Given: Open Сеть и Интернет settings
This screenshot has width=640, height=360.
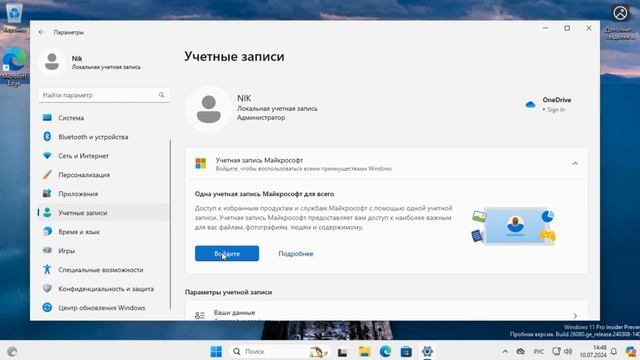Looking at the screenshot, I should click(104, 156).
